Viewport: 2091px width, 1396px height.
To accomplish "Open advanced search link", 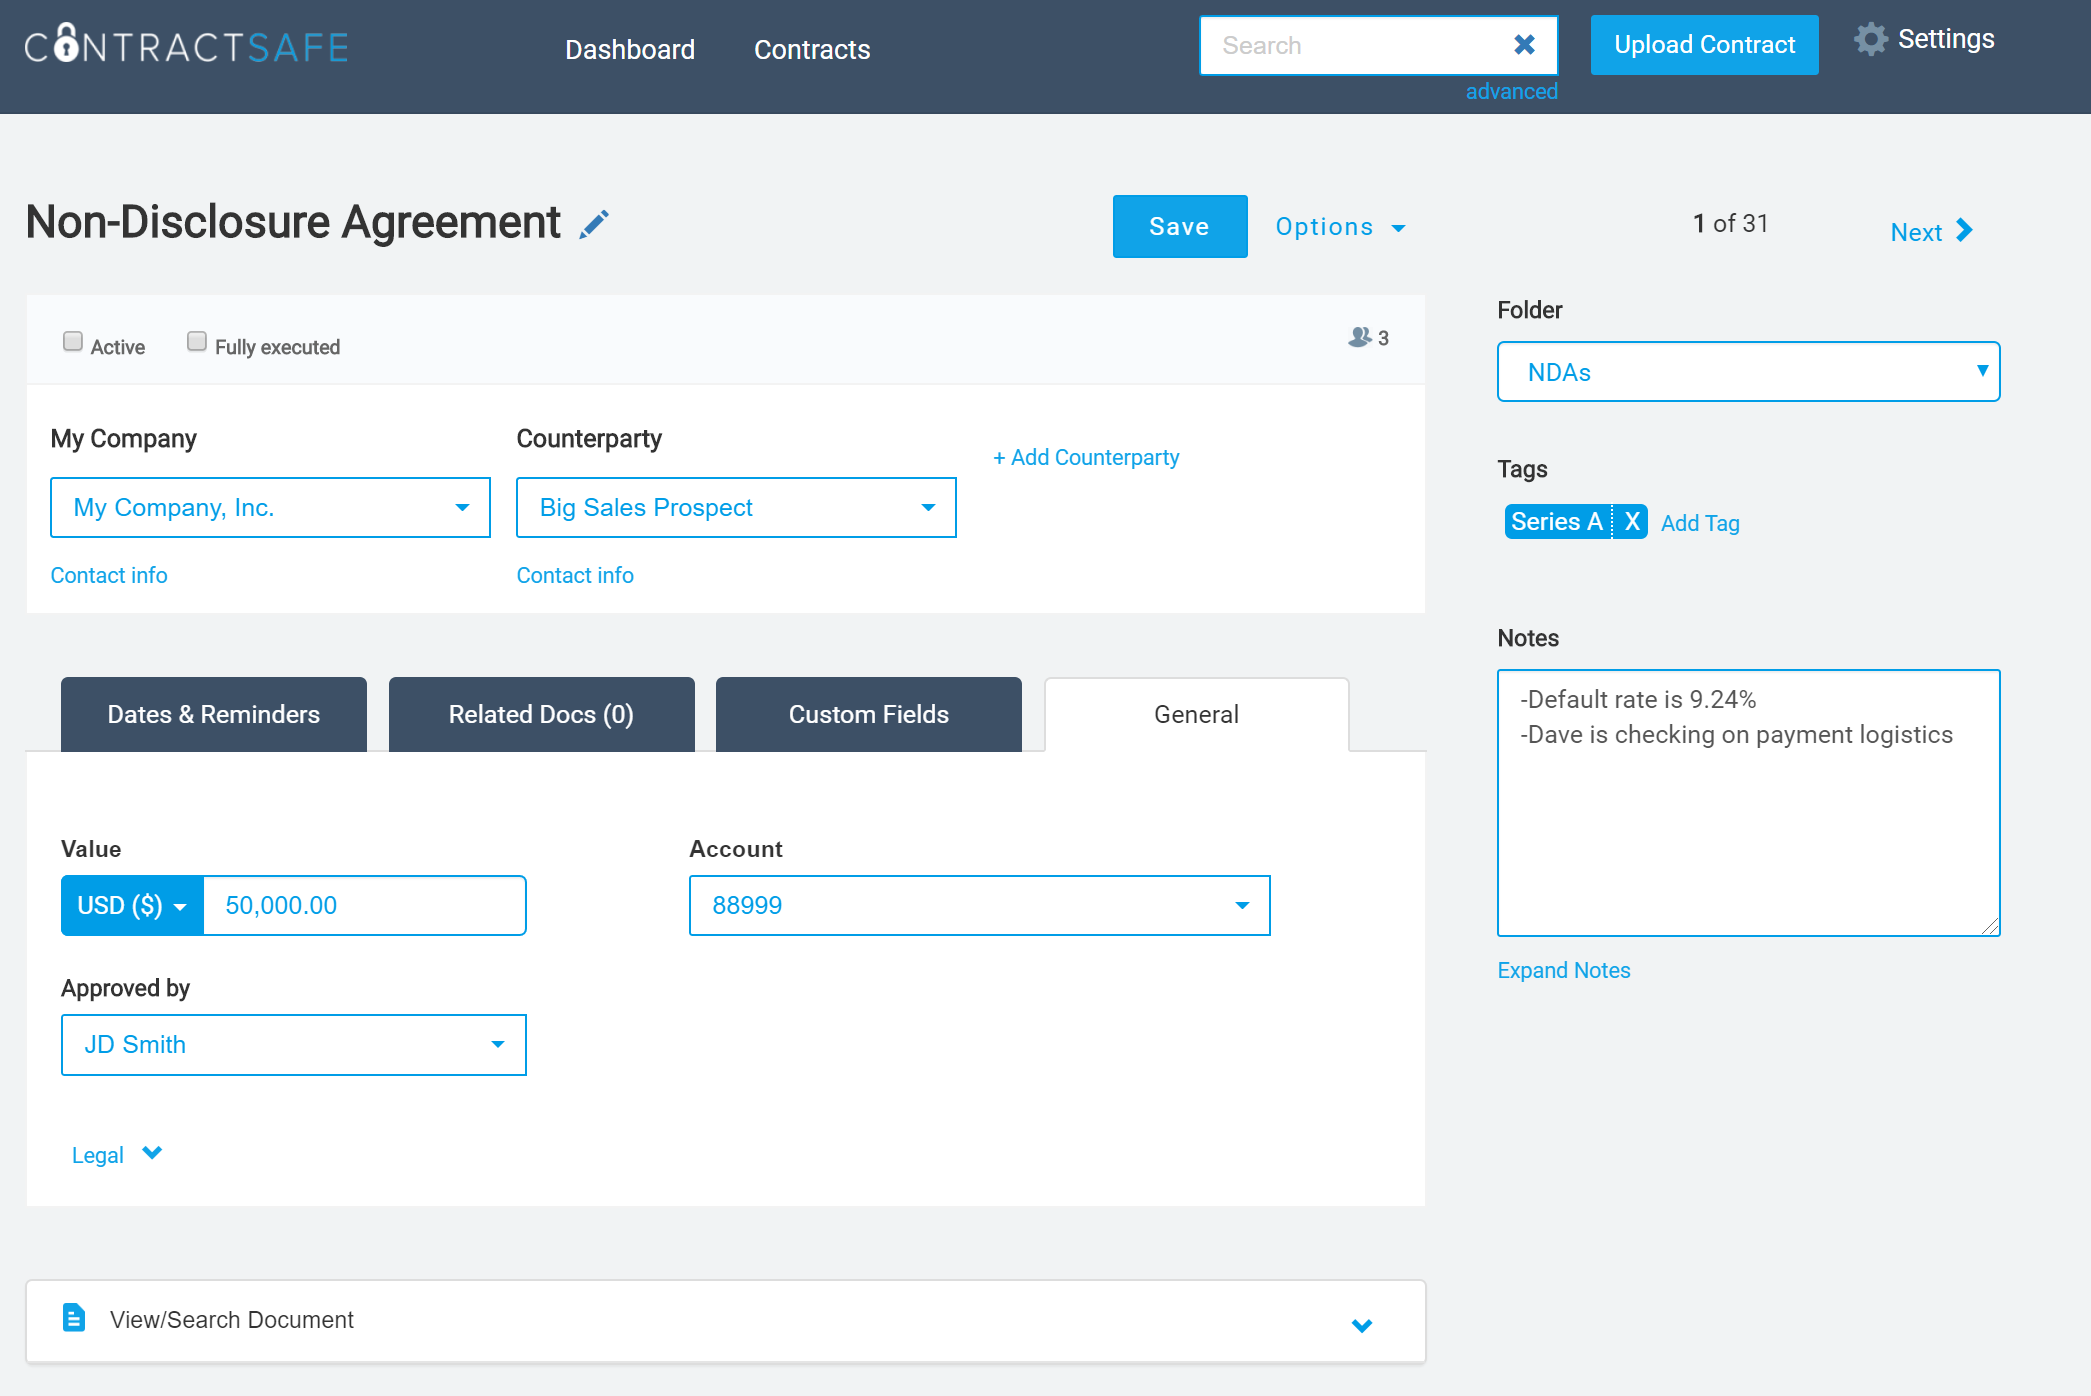I will click(x=1511, y=91).
